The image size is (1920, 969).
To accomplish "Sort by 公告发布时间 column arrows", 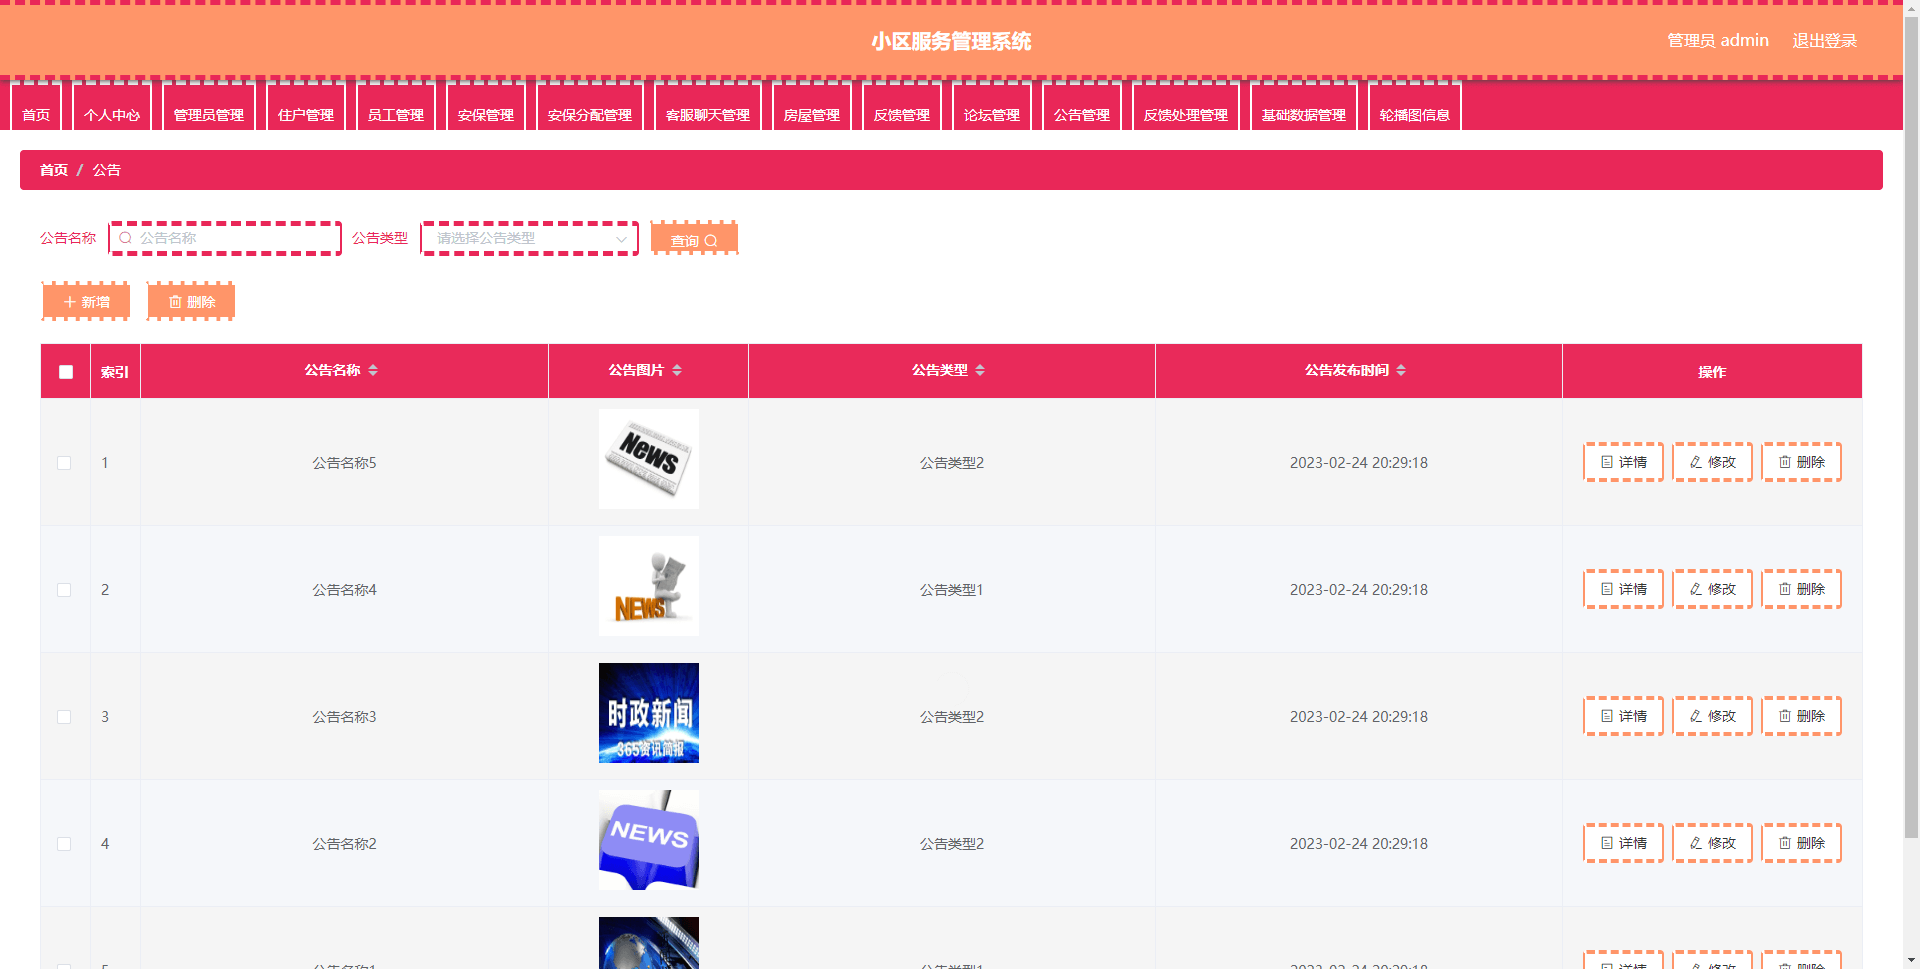I will (1401, 370).
